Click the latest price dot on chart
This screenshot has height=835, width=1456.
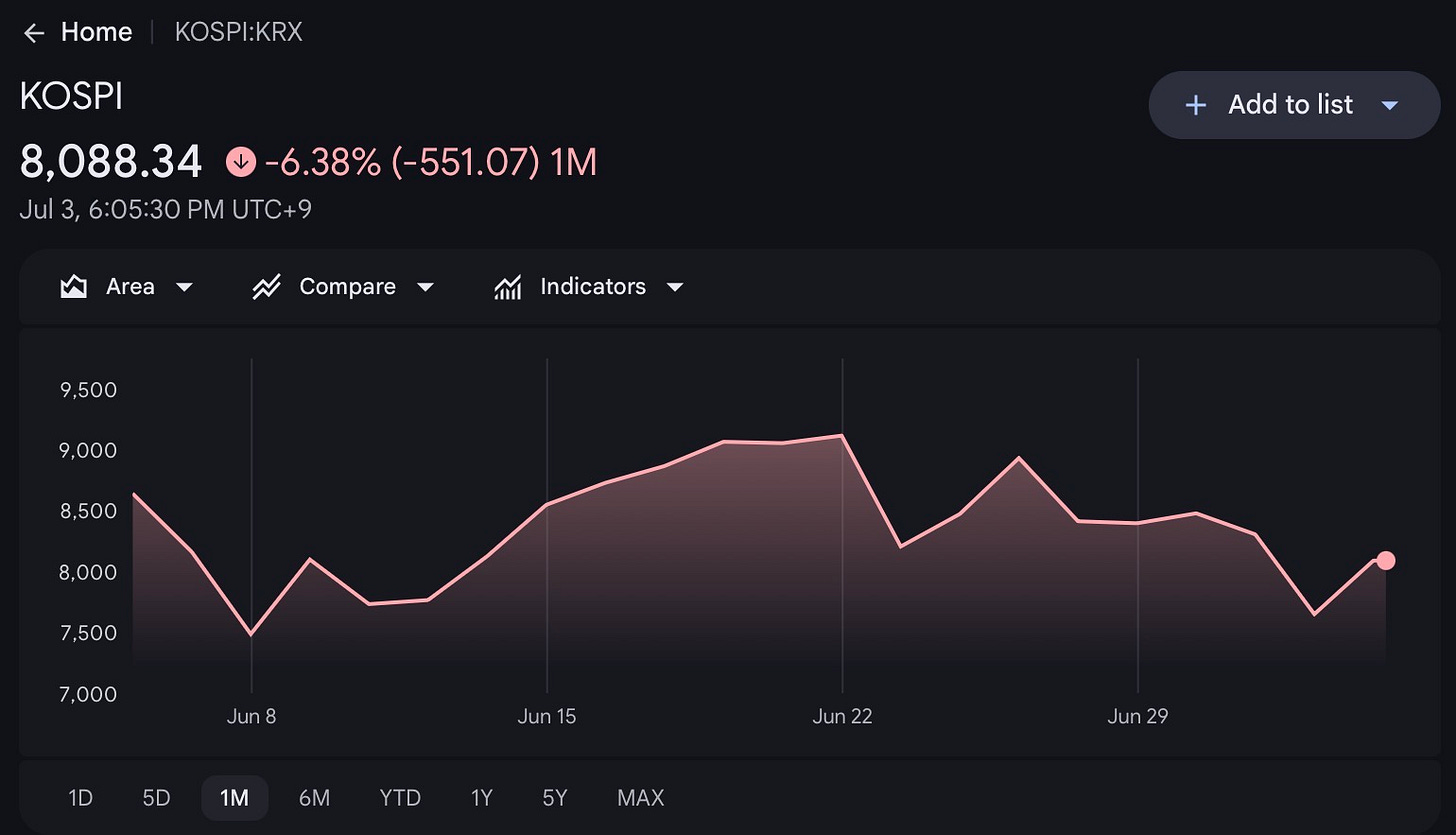coord(1385,560)
